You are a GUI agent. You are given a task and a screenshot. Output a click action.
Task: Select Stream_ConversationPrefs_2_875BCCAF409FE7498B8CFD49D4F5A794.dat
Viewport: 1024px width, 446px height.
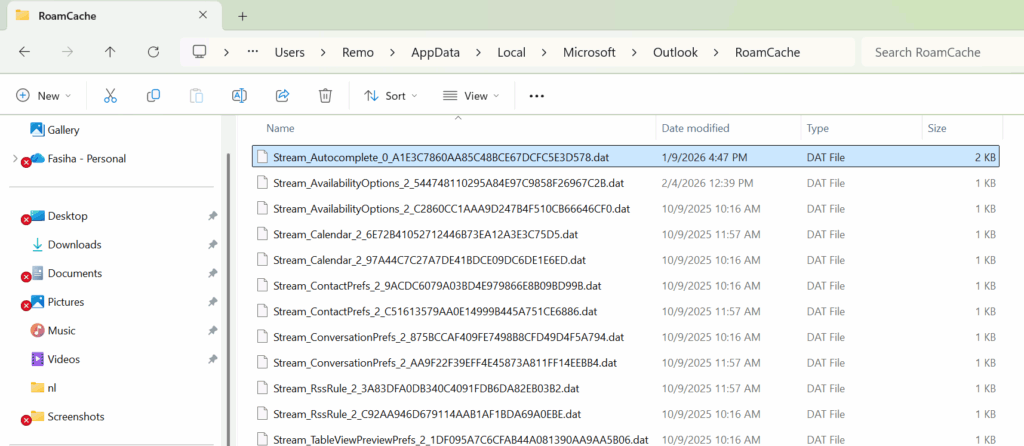point(626,338)
